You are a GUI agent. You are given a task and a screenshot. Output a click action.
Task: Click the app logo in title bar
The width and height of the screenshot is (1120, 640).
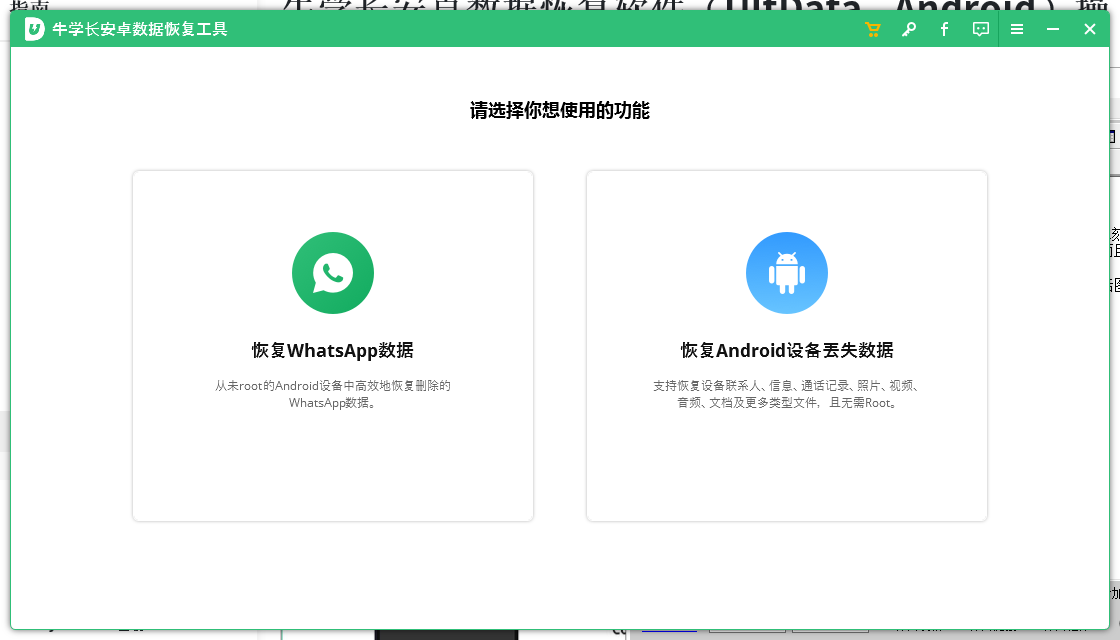click(x=34, y=29)
